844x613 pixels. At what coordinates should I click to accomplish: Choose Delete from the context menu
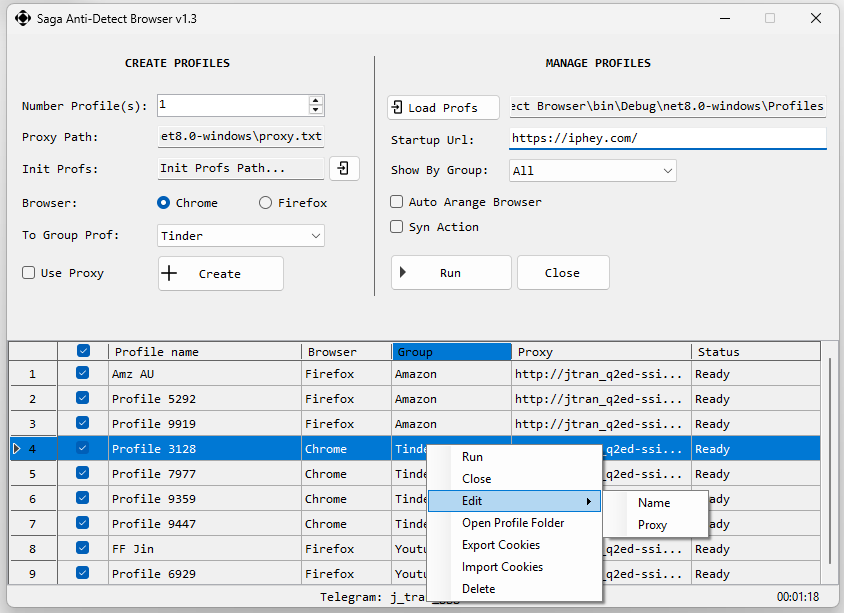[514, 589]
